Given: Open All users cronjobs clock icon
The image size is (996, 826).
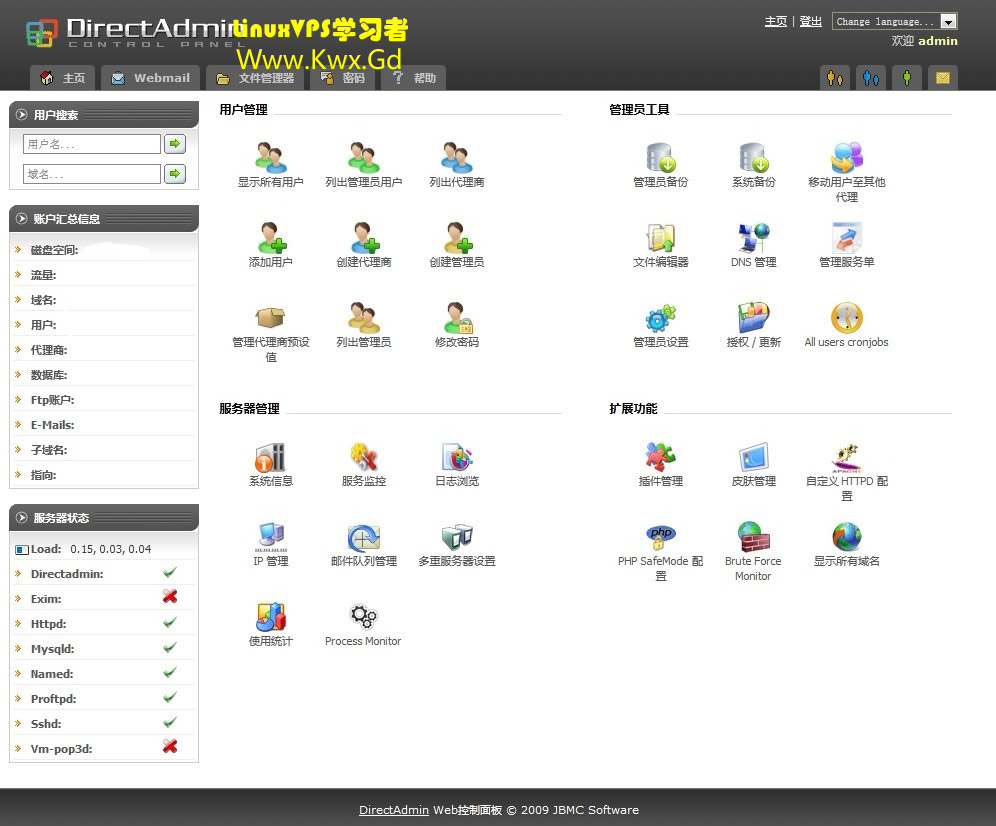Looking at the screenshot, I should click(x=847, y=317).
